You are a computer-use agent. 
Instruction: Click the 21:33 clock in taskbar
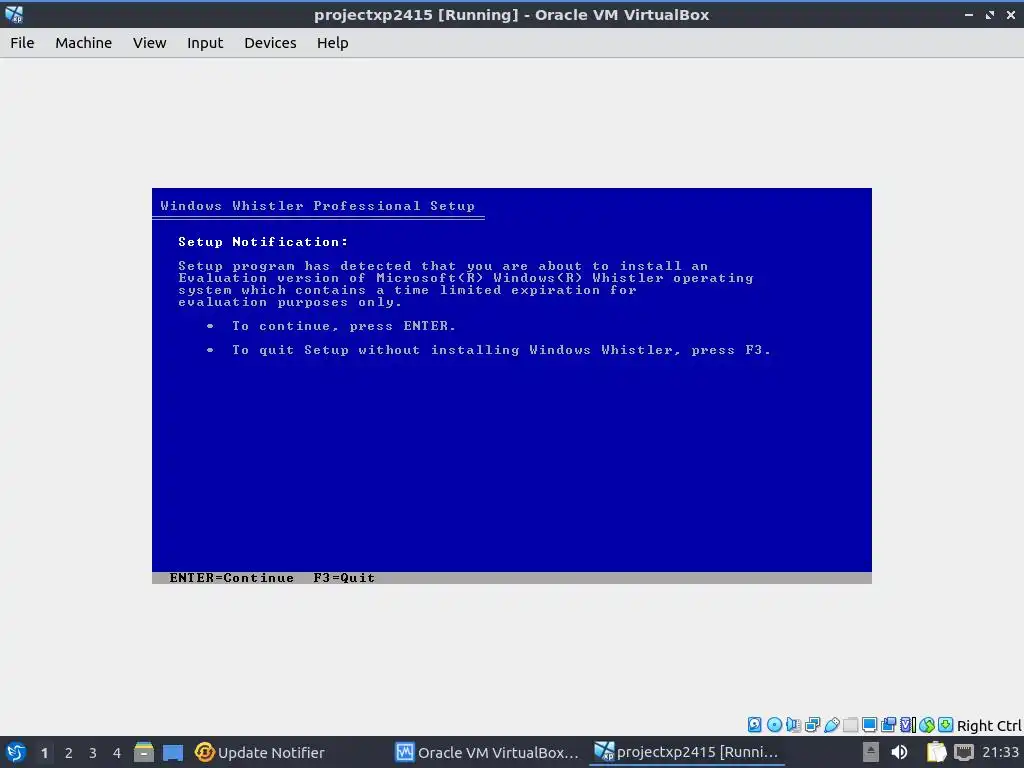pos(1000,752)
